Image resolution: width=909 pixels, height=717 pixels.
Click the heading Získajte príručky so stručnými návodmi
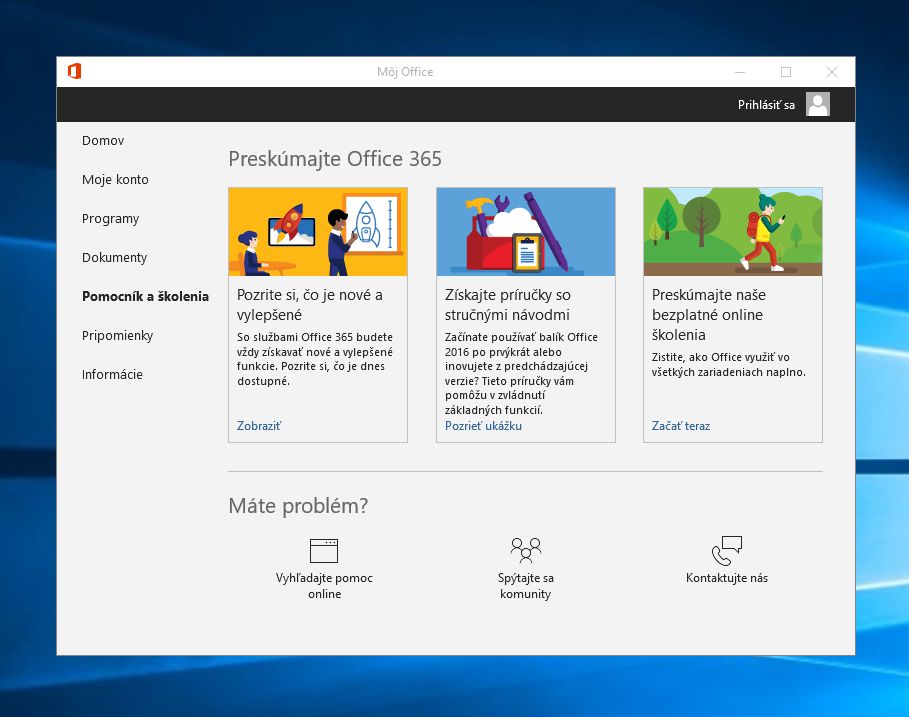(x=508, y=305)
